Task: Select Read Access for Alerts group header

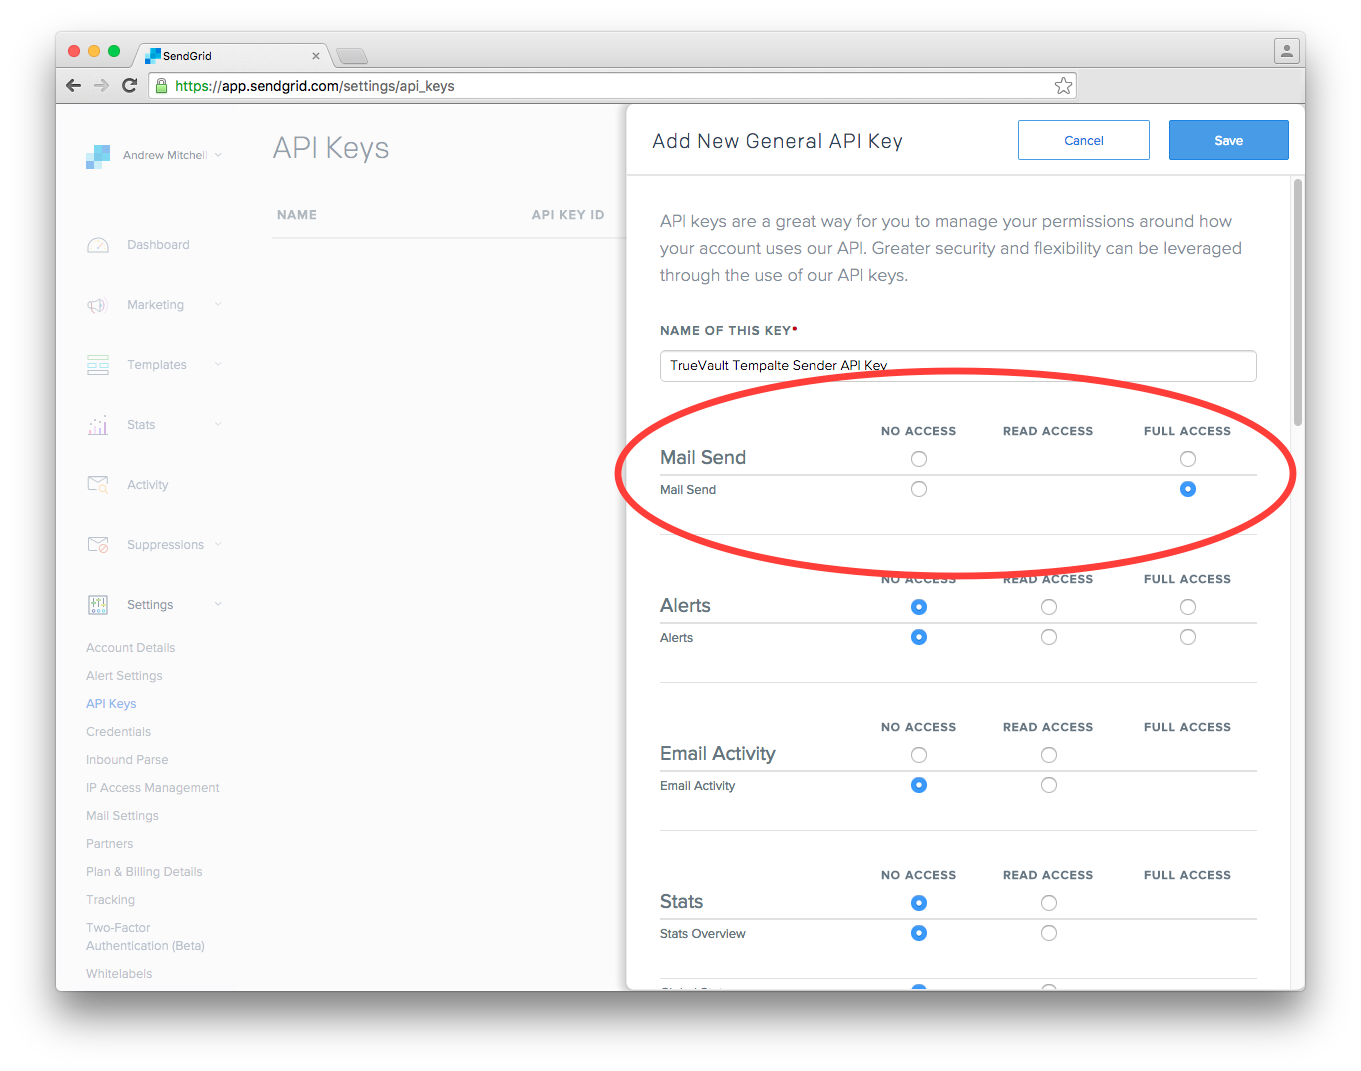Action: 1049,607
